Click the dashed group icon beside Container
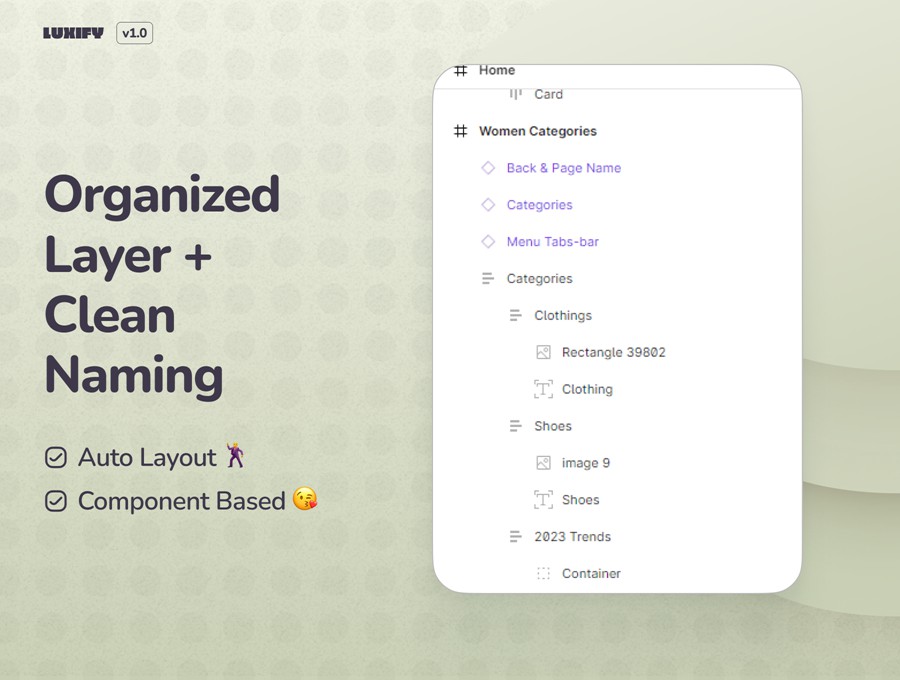The width and height of the screenshot is (900, 680). tap(543, 574)
